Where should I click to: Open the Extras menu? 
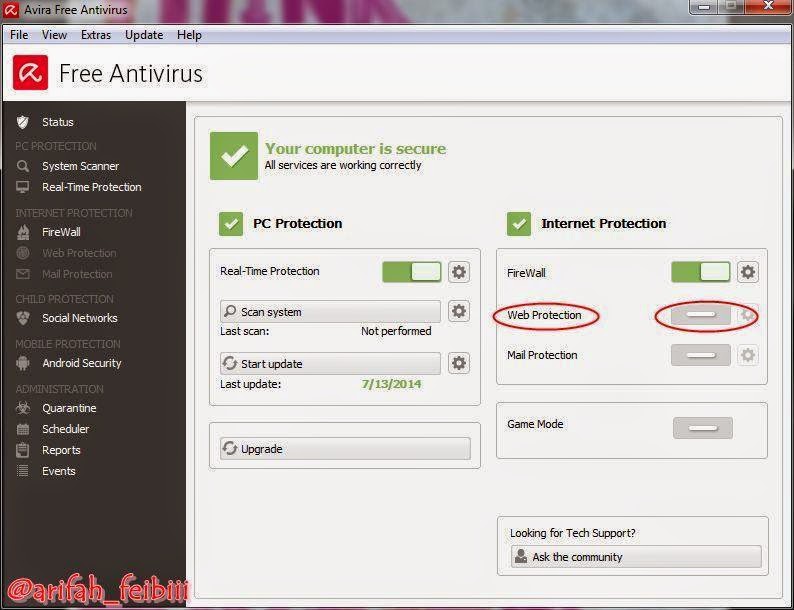point(96,35)
